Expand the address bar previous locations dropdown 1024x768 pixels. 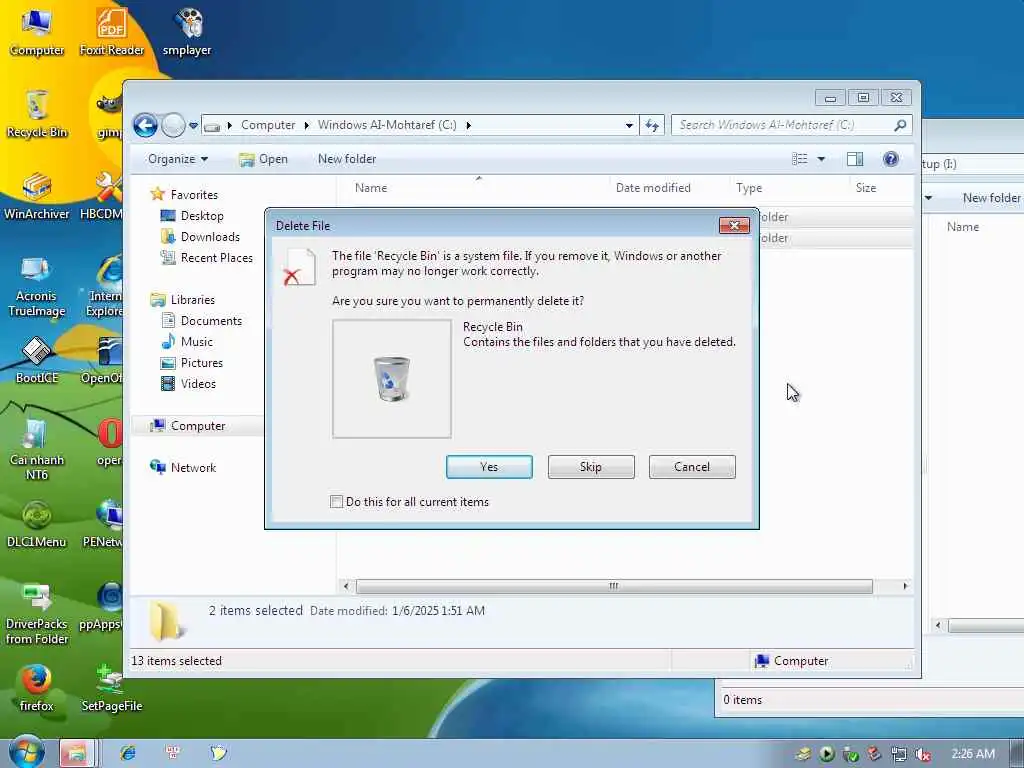click(x=629, y=125)
